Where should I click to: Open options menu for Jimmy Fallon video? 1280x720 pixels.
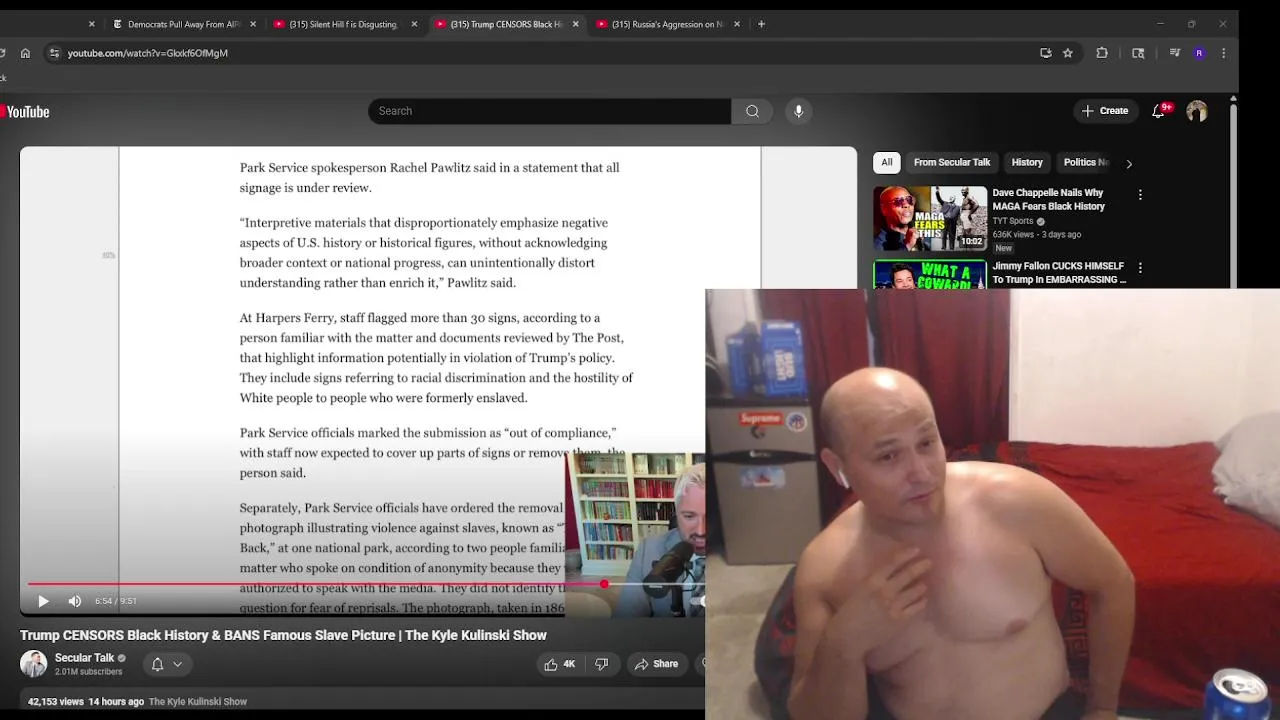[x=1140, y=268]
